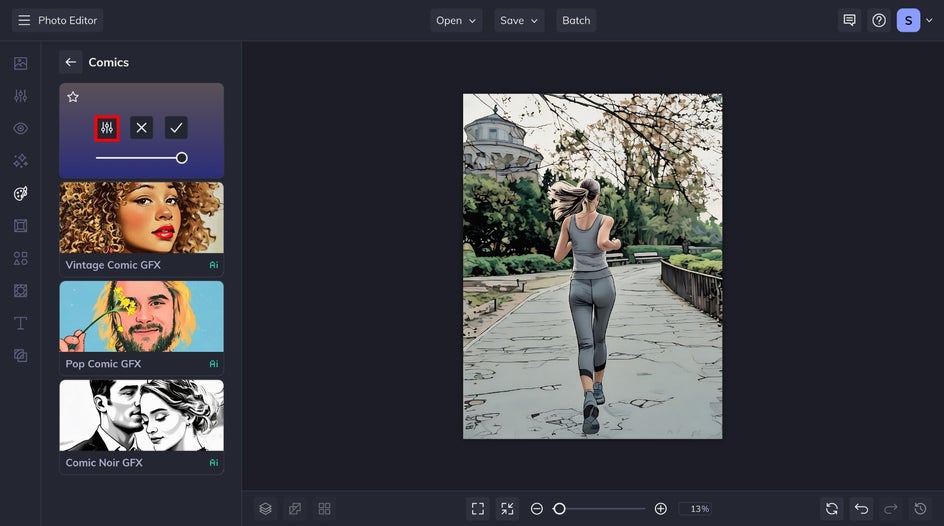The height and width of the screenshot is (526, 944).
Task: Open the effect settings sliders button
Action: point(107,128)
